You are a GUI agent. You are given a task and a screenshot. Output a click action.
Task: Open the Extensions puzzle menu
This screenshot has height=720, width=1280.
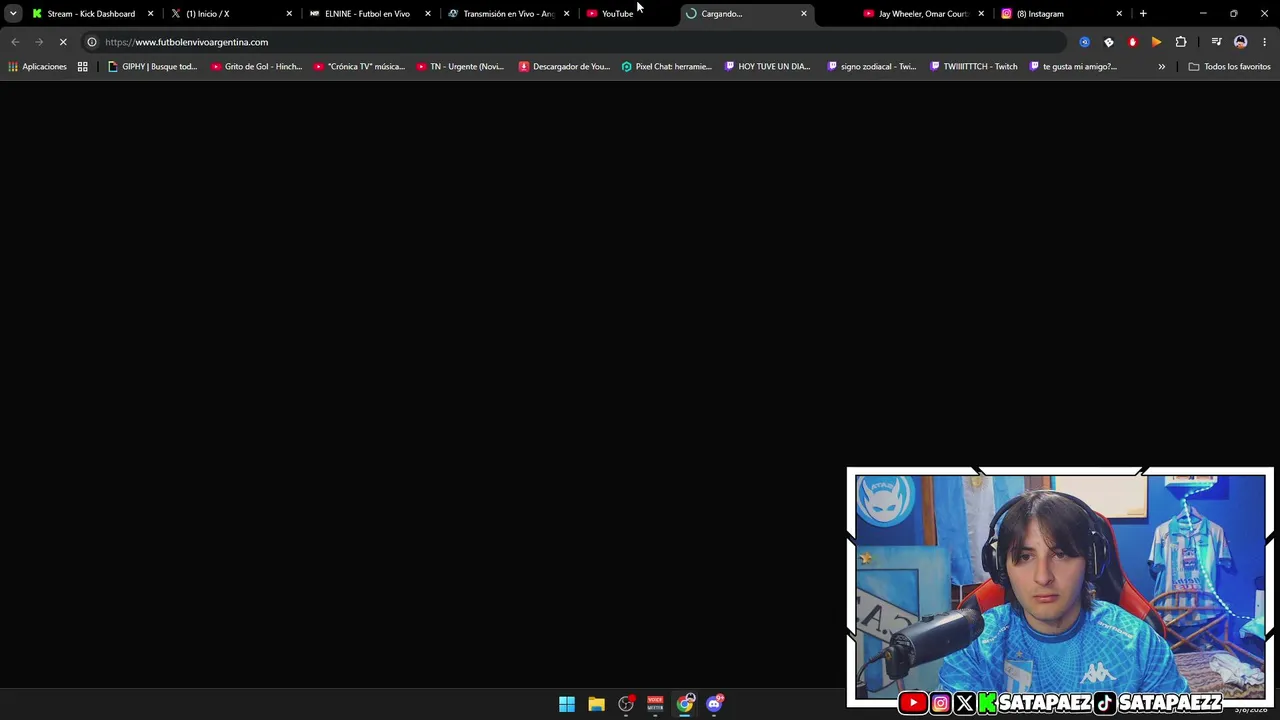1181,42
